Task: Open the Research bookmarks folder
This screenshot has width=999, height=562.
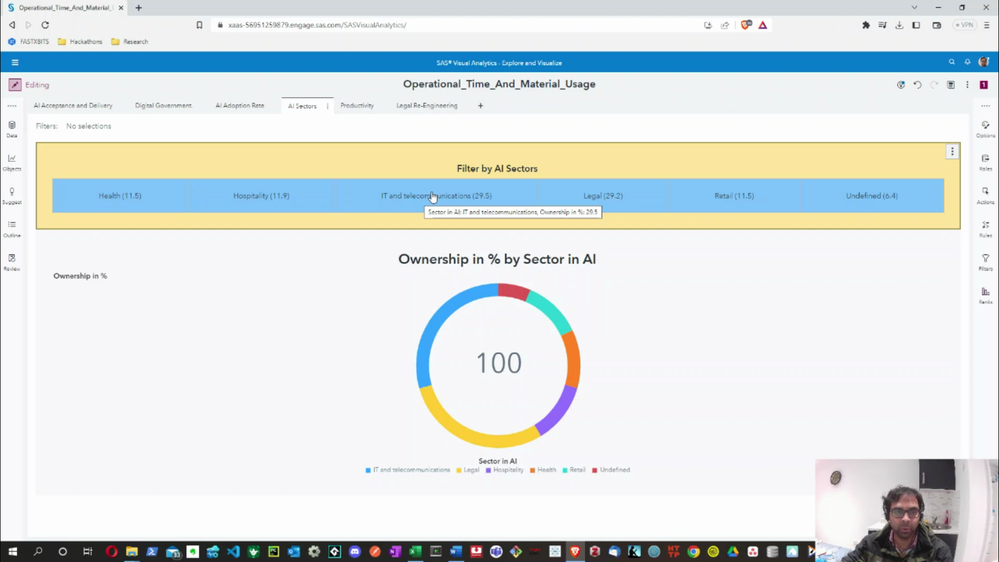Action: (x=129, y=41)
